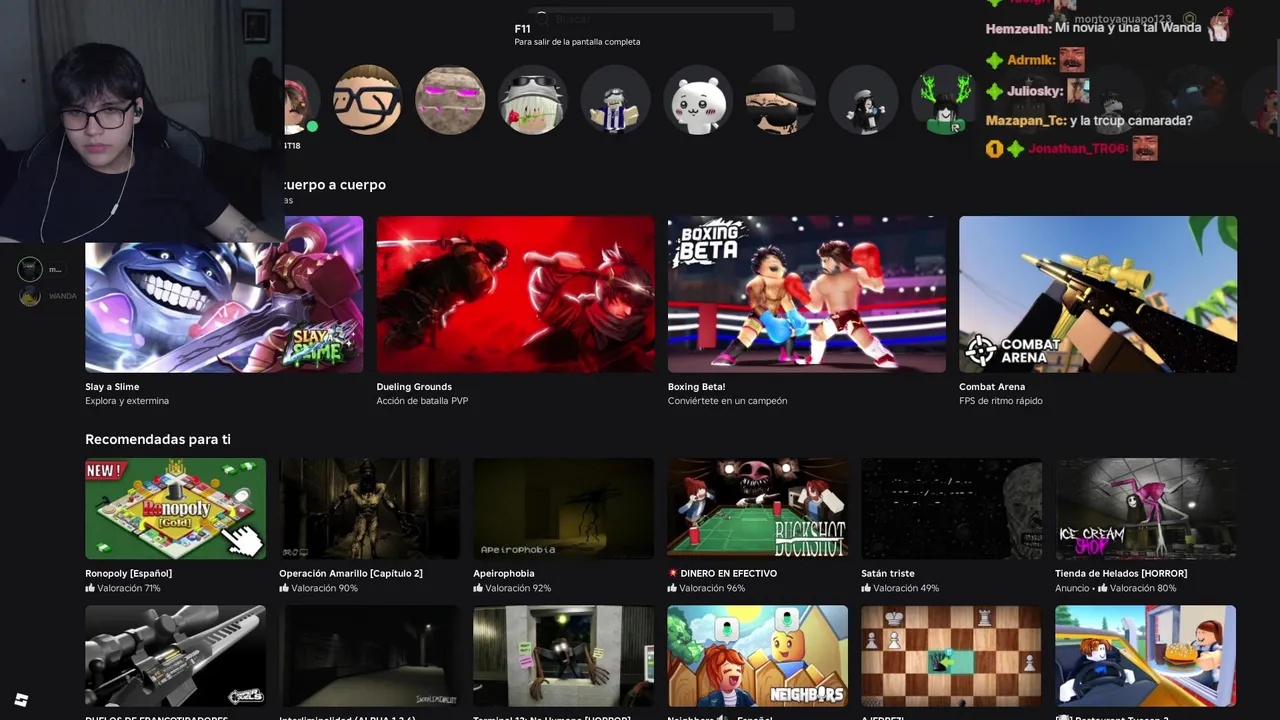Open the profile avatar with notification badge
Viewport: 1280px width, 720px height.
(x=1219, y=25)
